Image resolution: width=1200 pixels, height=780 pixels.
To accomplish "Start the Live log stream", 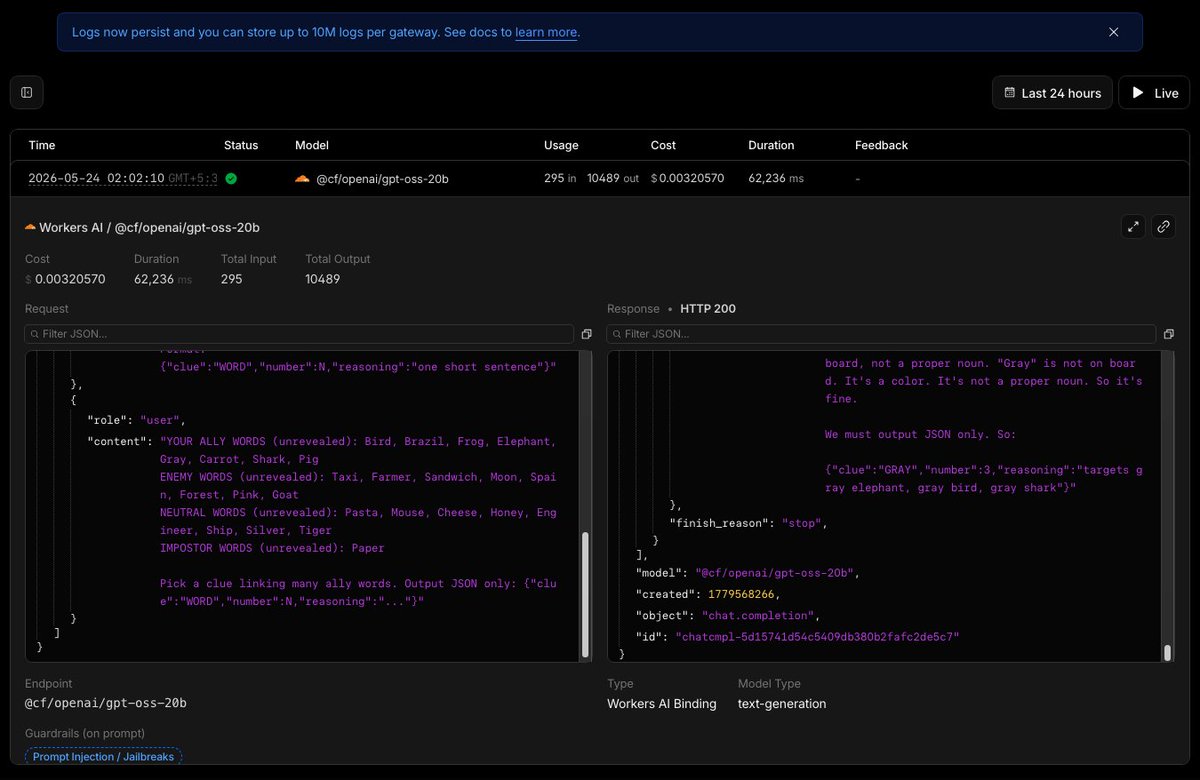I will coord(1154,93).
